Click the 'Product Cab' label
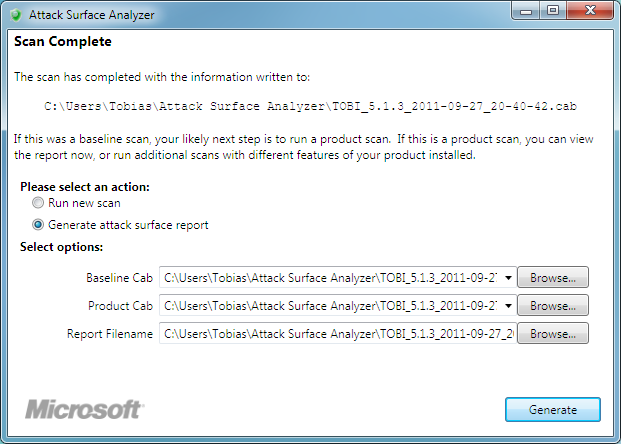Viewport: 621px width, 444px height. 120,306
